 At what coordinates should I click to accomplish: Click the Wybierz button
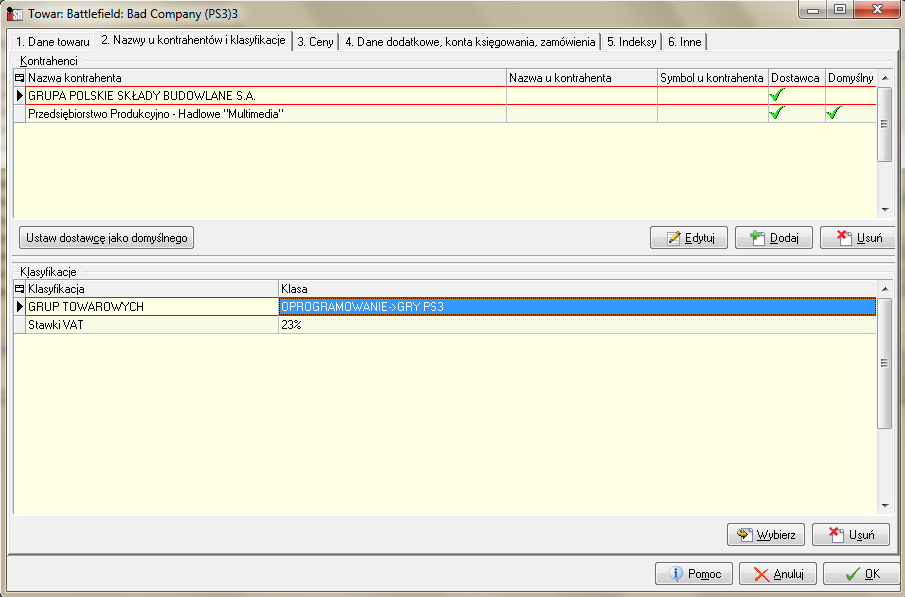[x=766, y=535]
